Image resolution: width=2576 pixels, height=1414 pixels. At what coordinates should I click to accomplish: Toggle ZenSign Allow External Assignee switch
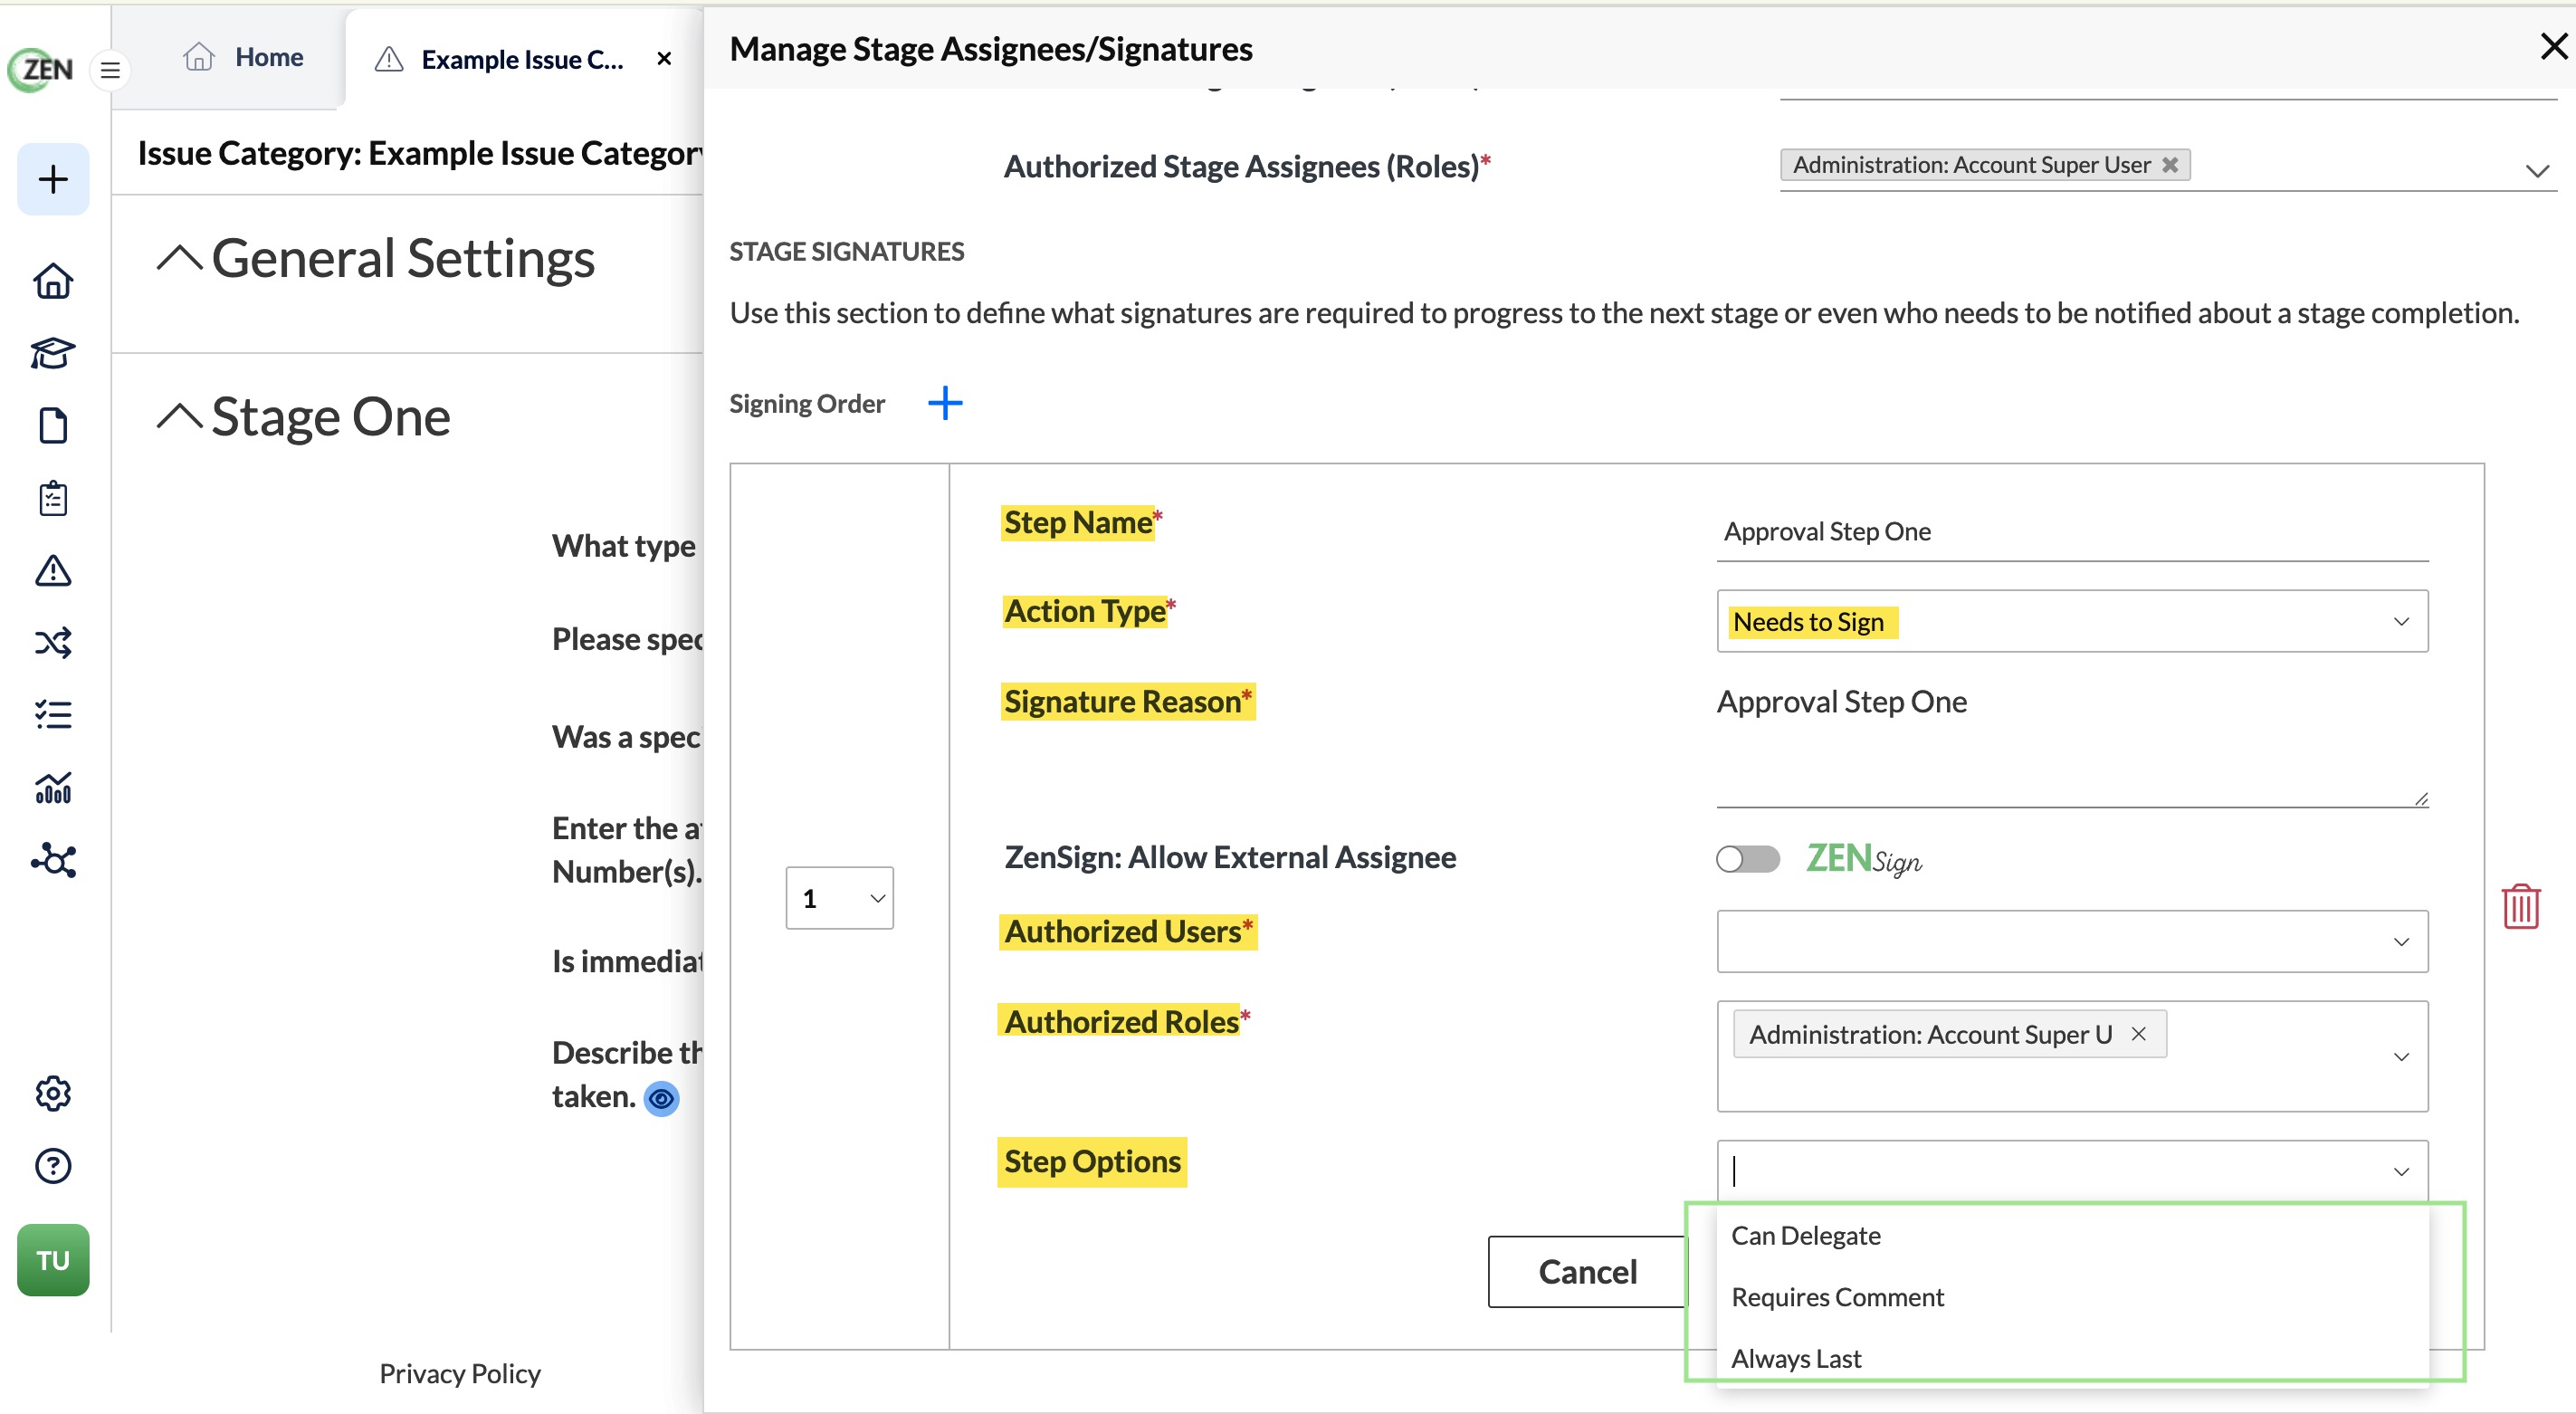(1747, 859)
